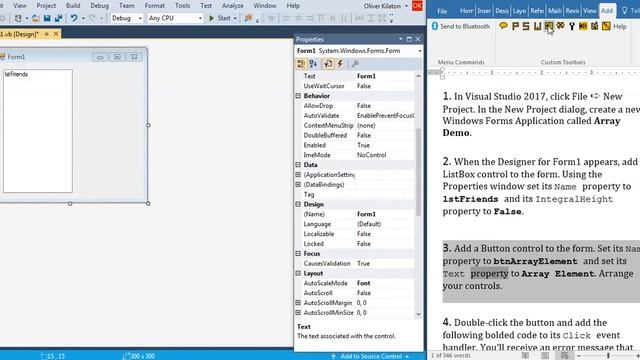
Task: Open the Properties window options dropdown arrow
Action: coord(400,39)
